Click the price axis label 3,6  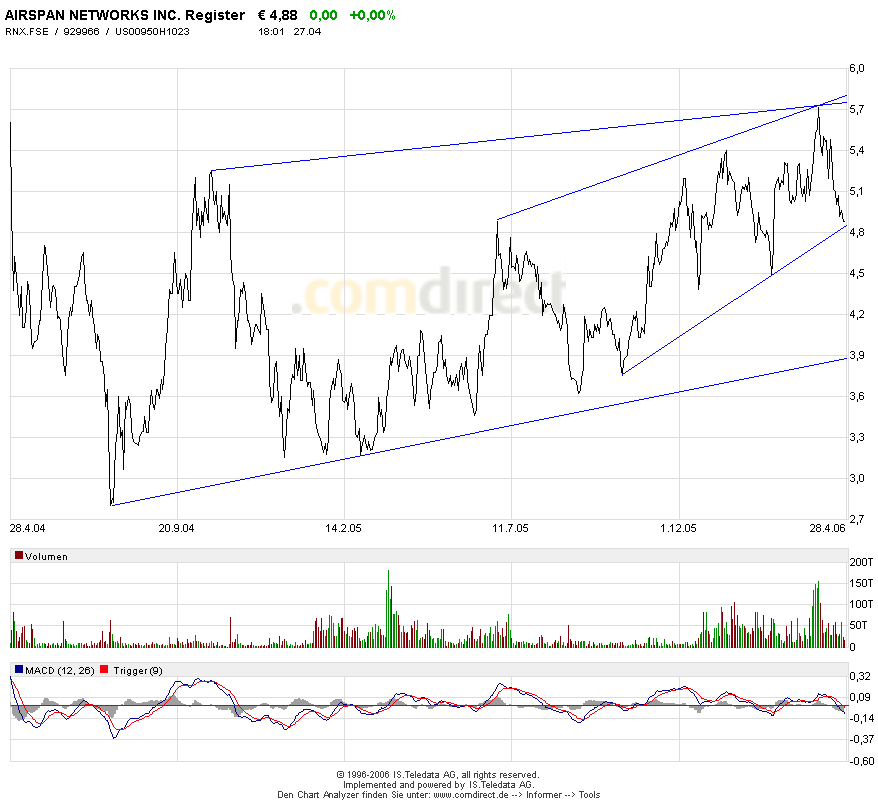[x=857, y=396]
